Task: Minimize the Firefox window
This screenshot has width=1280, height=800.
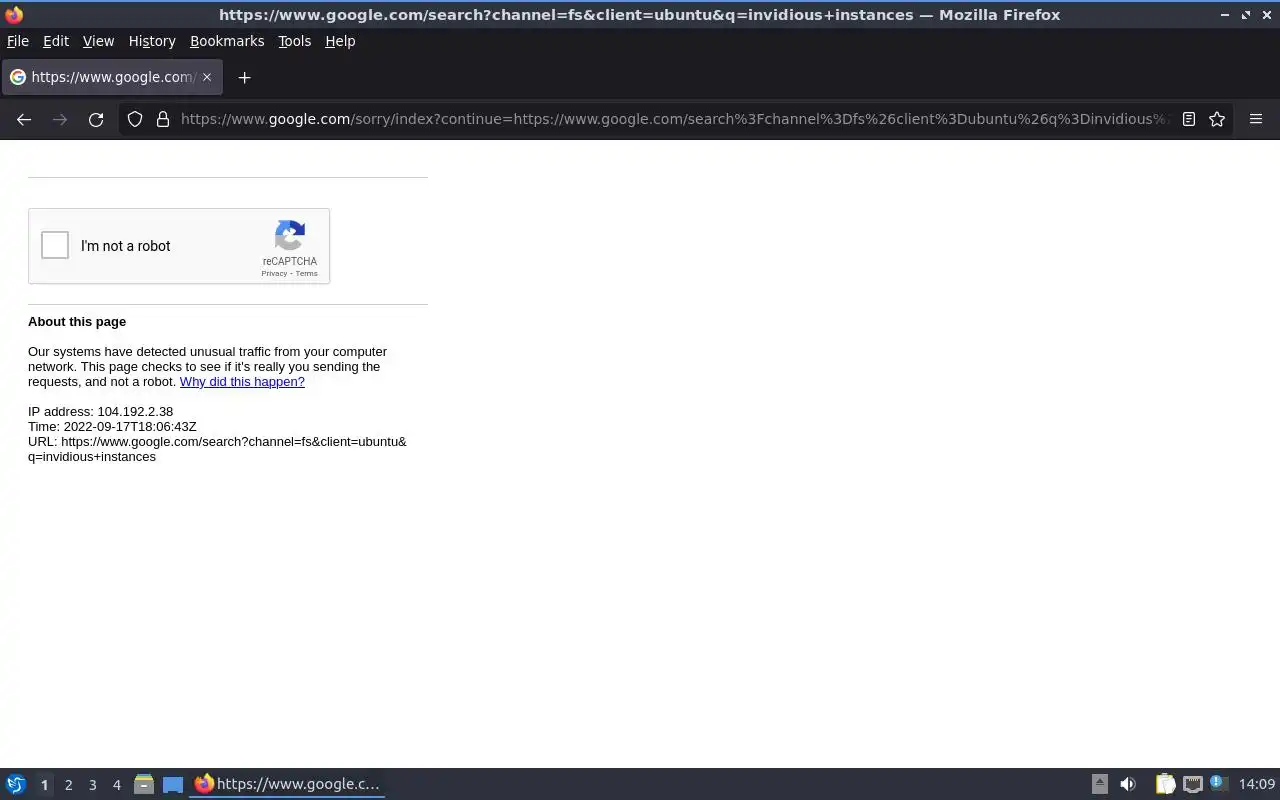Action: [x=1225, y=15]
